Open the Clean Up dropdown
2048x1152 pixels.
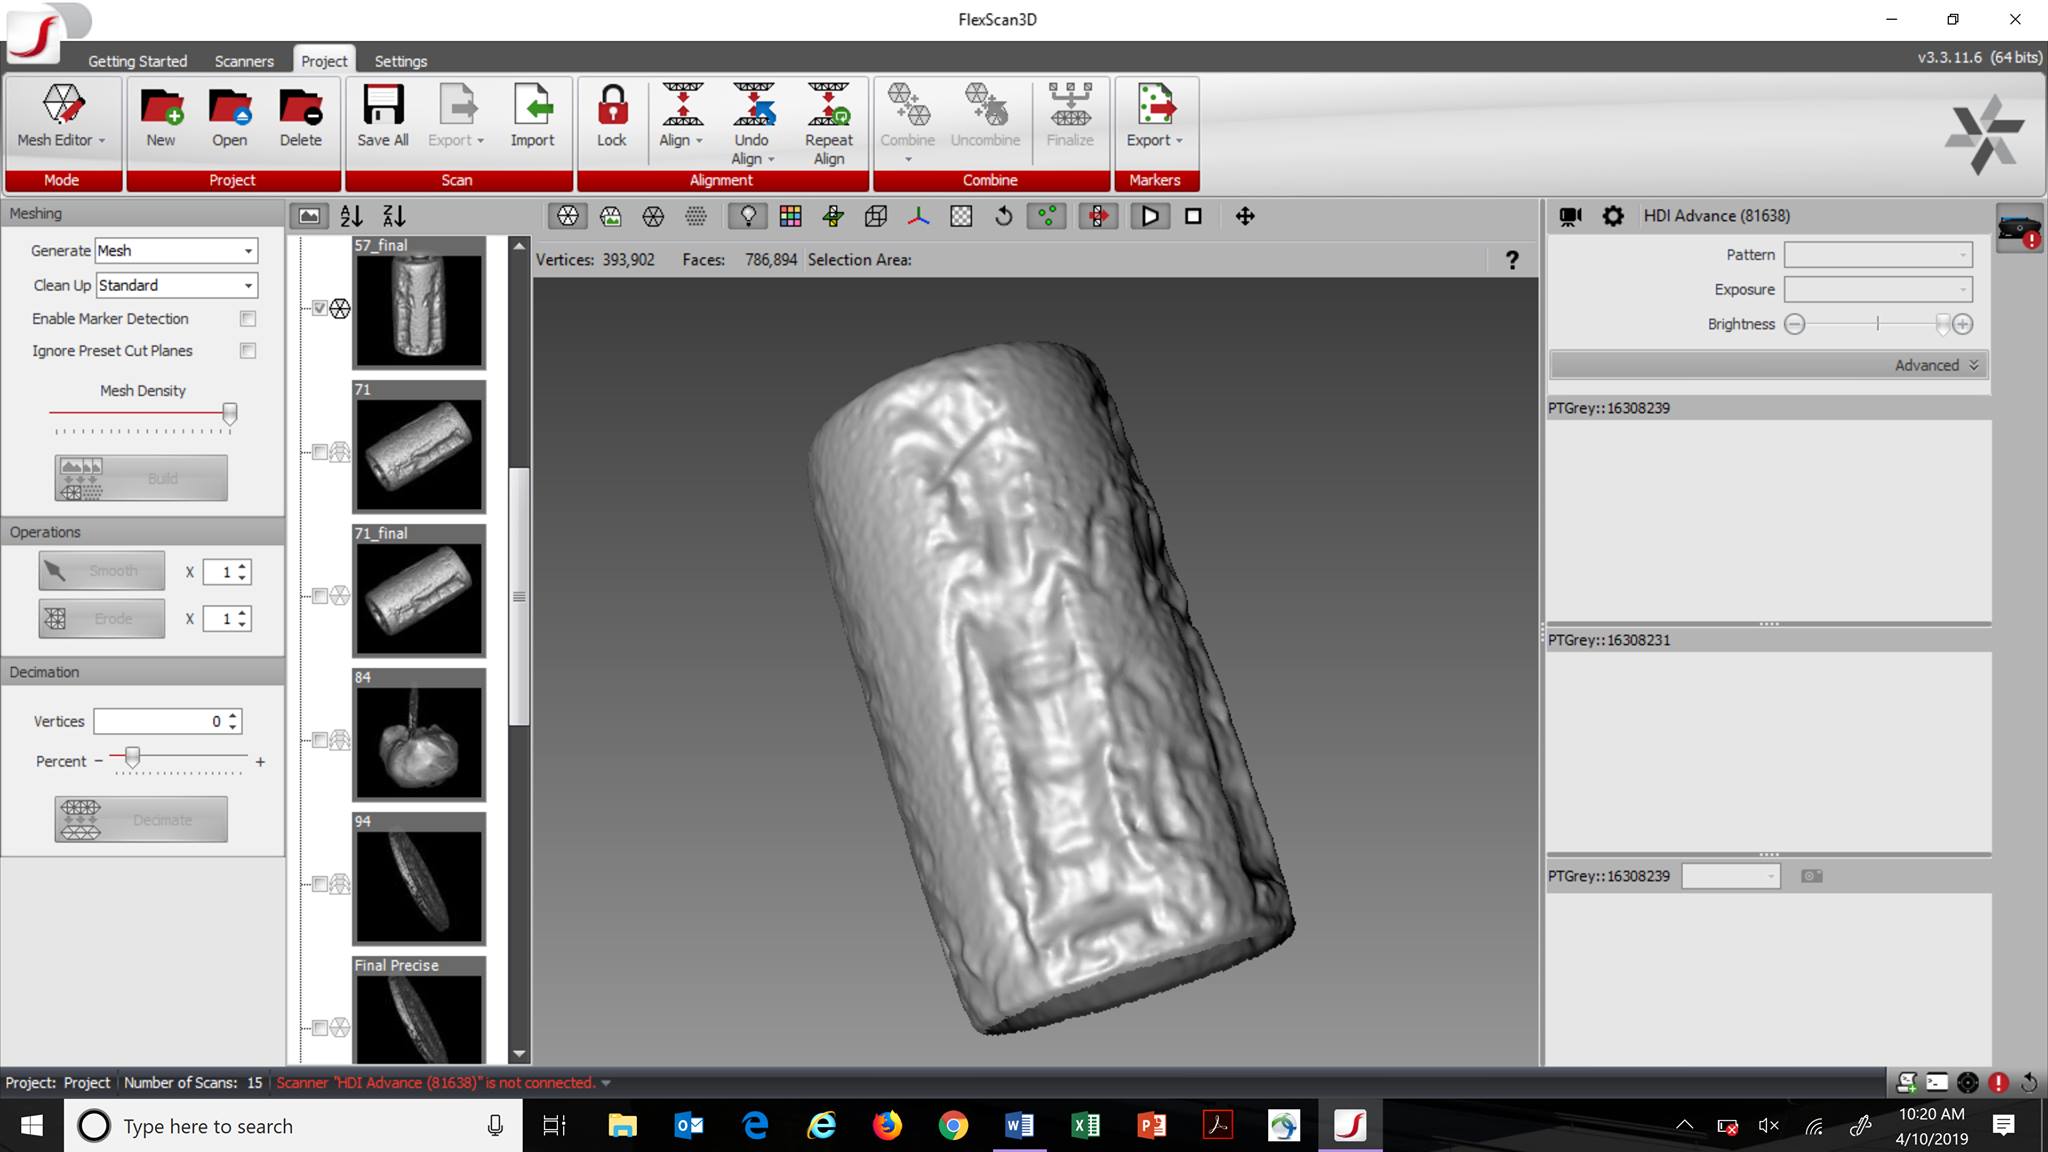(x=246, y=285)
